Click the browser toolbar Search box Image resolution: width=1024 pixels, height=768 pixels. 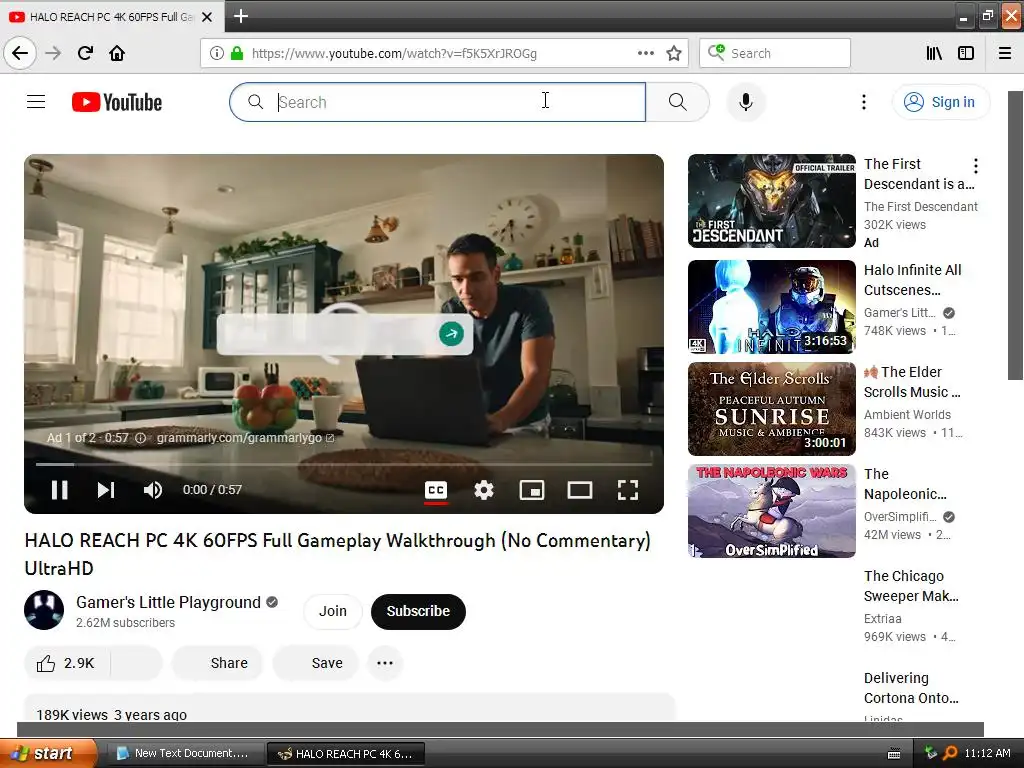pos(775,53)
